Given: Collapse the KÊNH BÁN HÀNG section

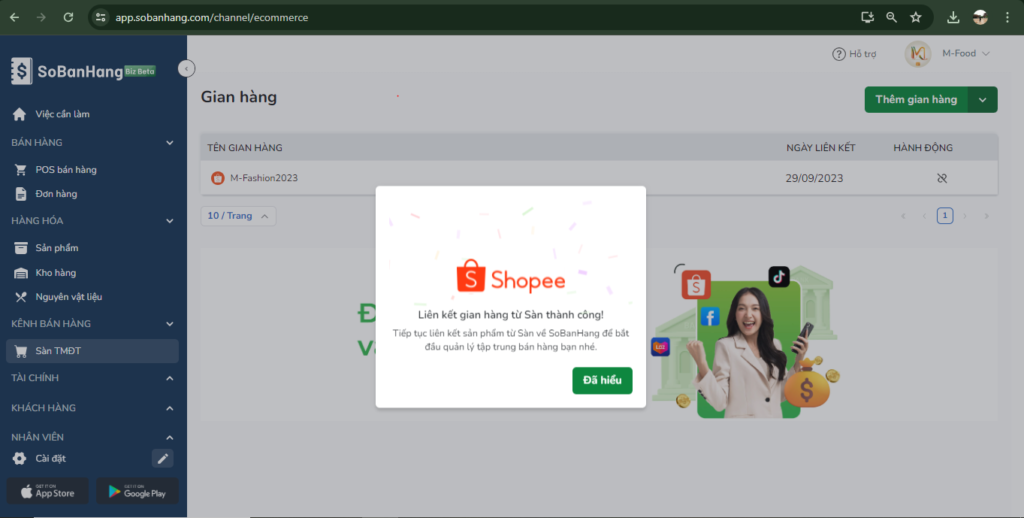Looking at the screenshot, I should click(170, 323).
